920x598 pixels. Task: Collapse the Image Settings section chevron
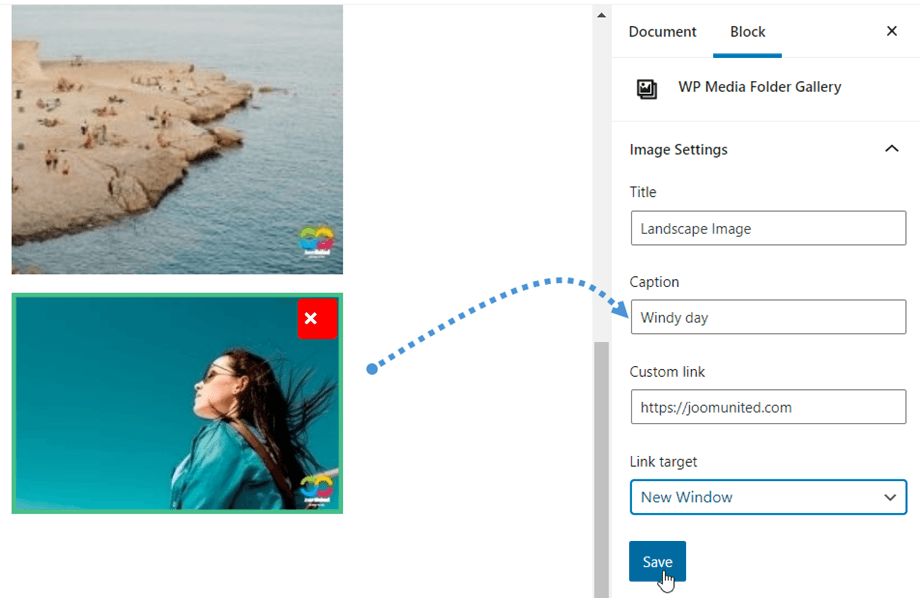tap(891, 149)
